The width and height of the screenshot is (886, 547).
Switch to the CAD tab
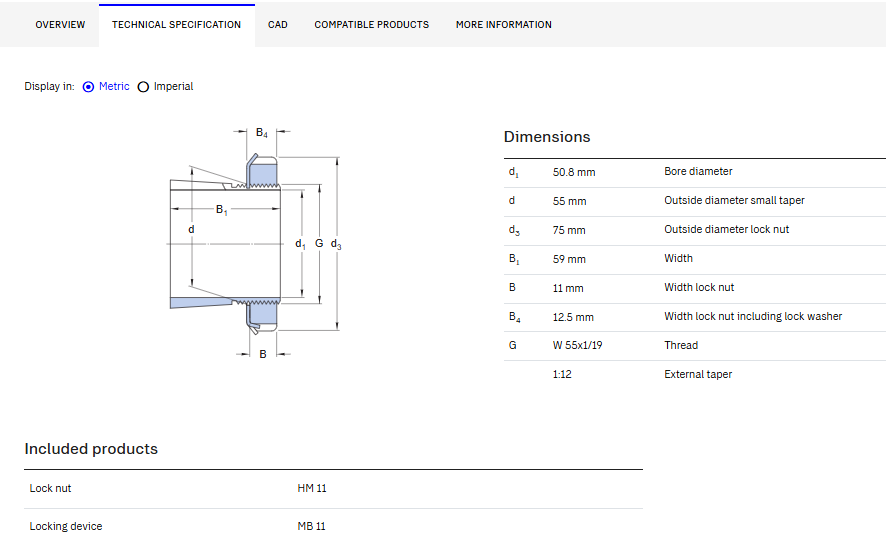(x=277, y=25)
